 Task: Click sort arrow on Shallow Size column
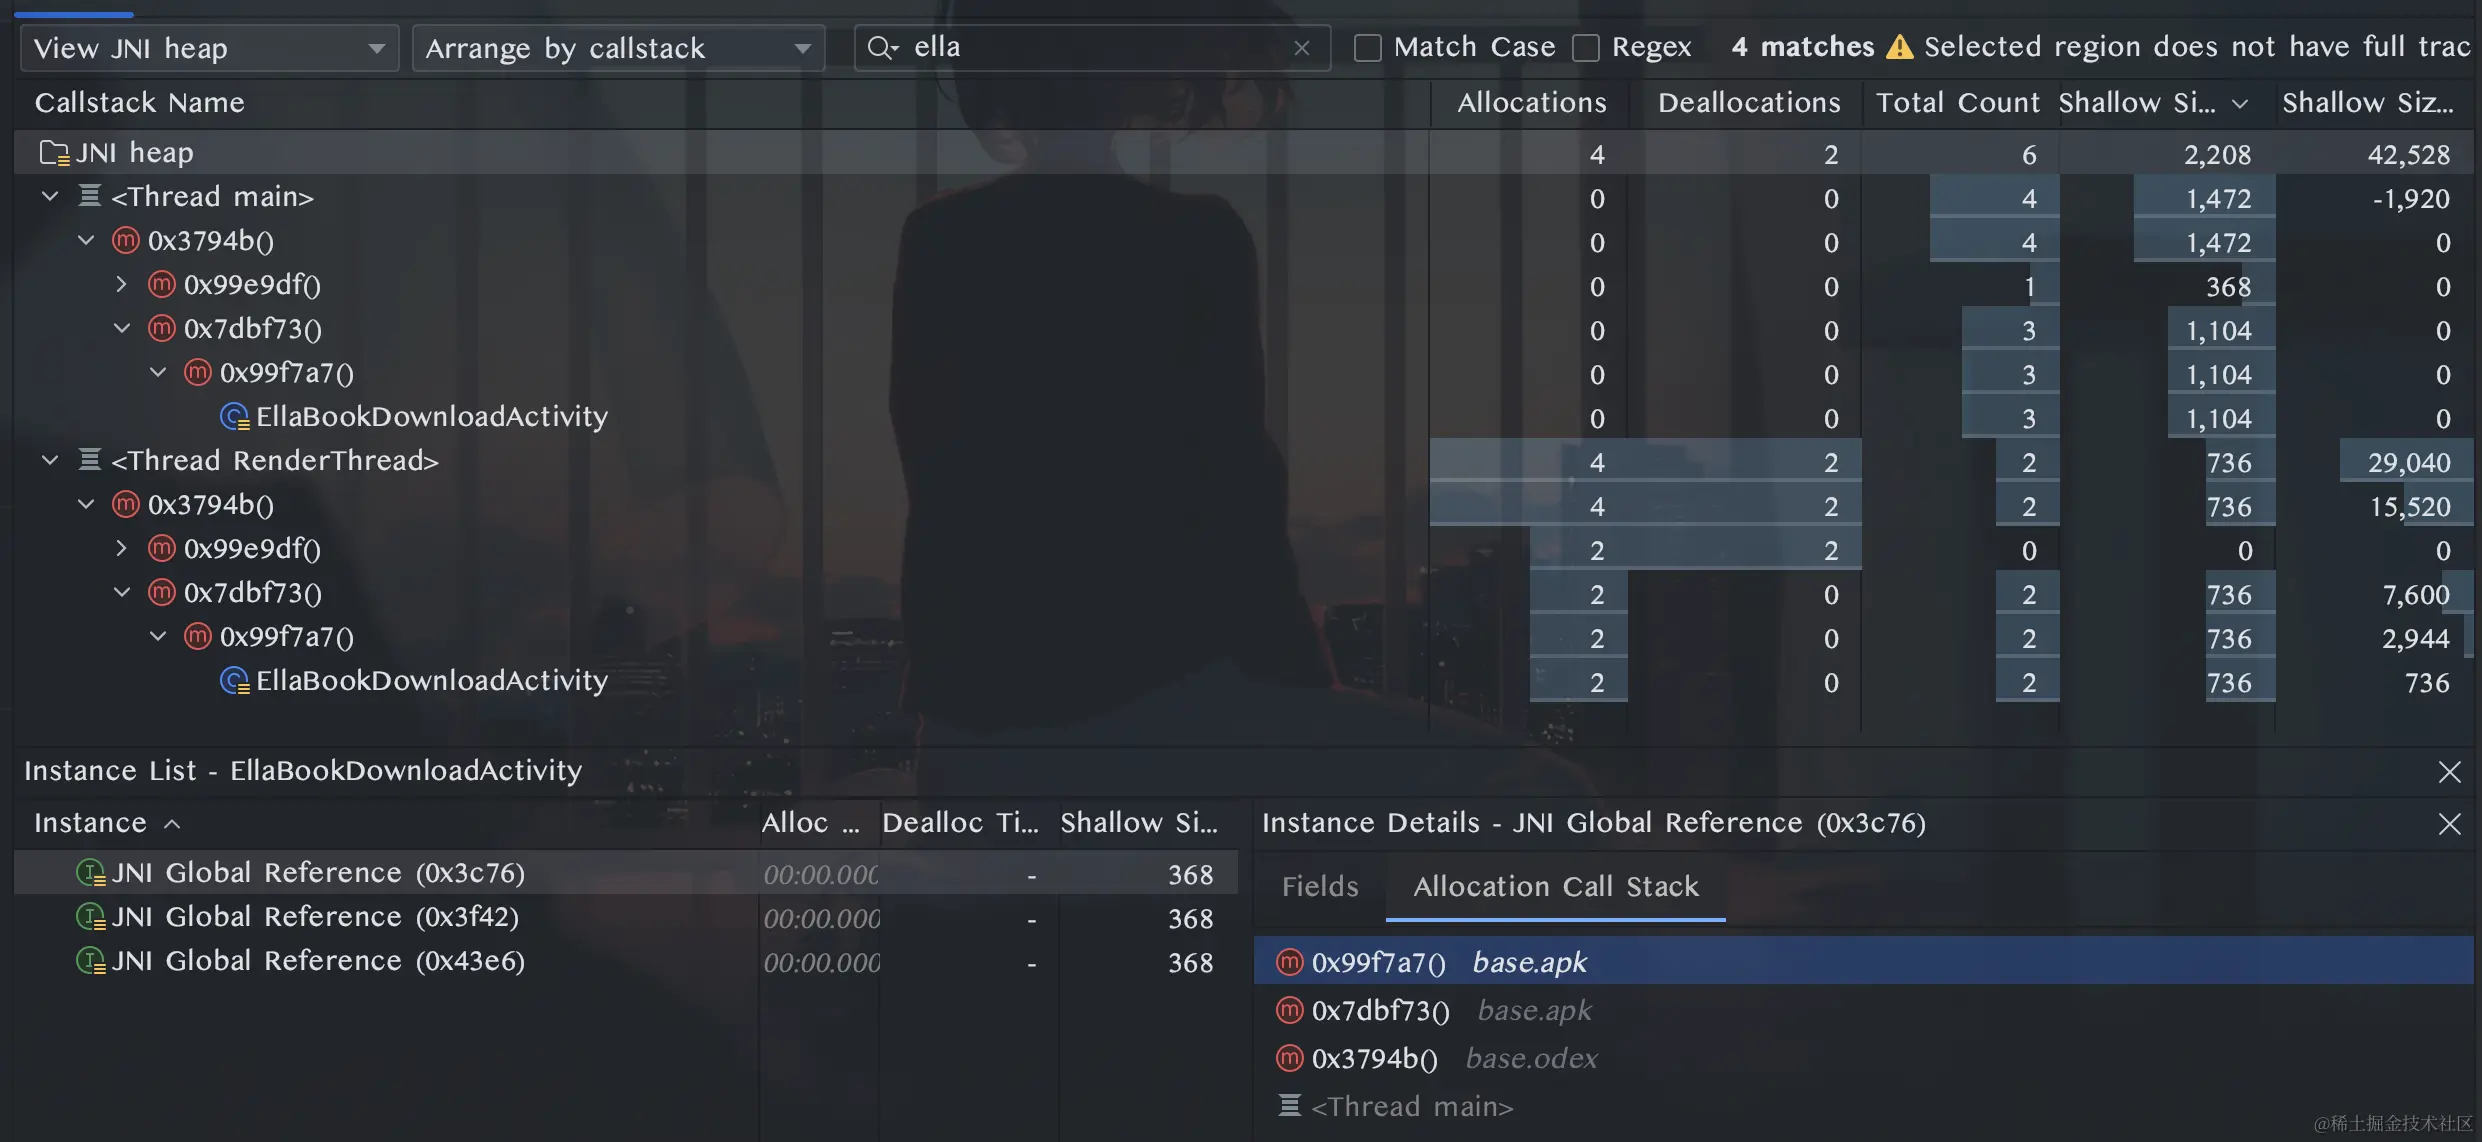(x=2240, y=104)
